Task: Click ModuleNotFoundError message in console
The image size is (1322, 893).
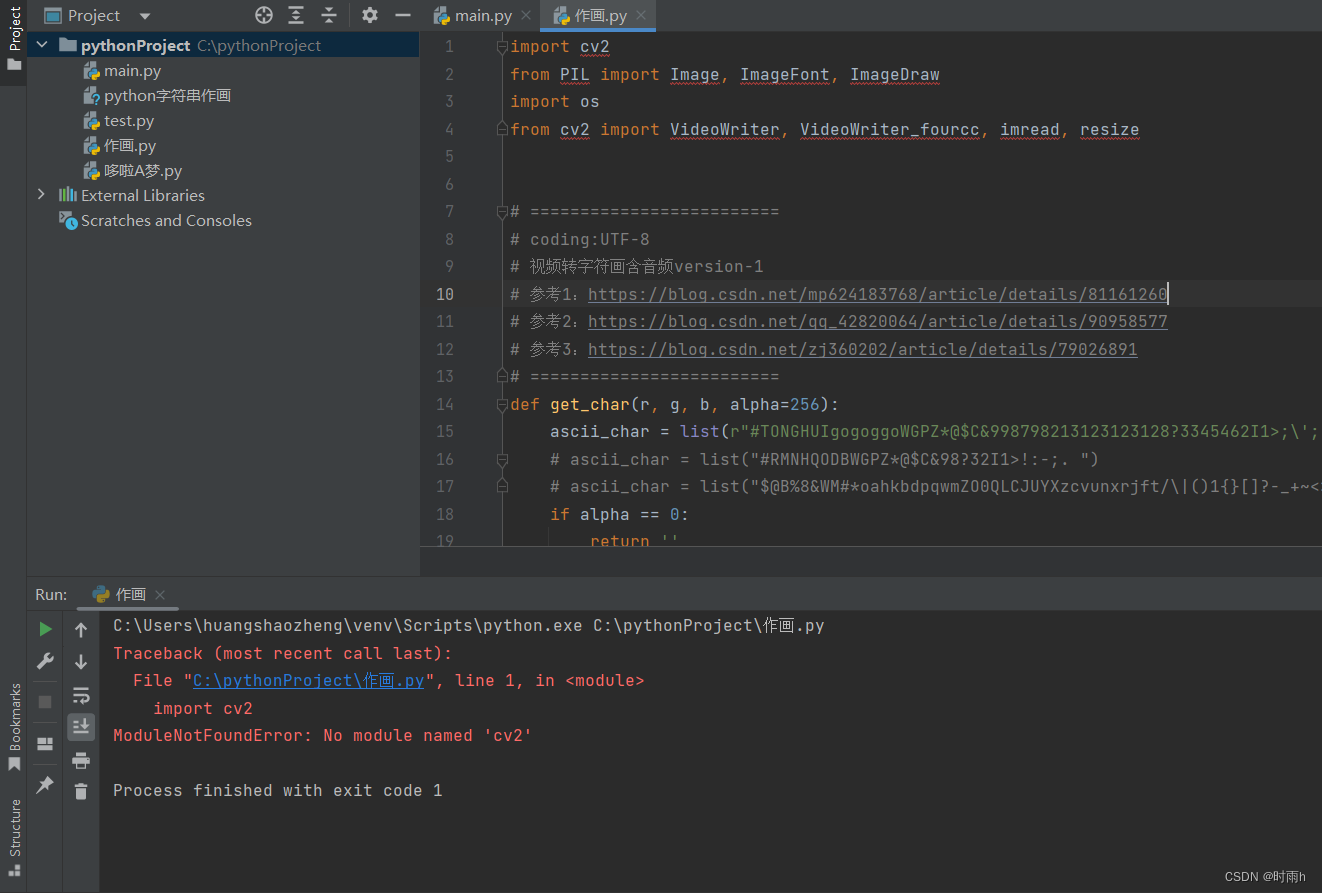Action: point(322,736)
